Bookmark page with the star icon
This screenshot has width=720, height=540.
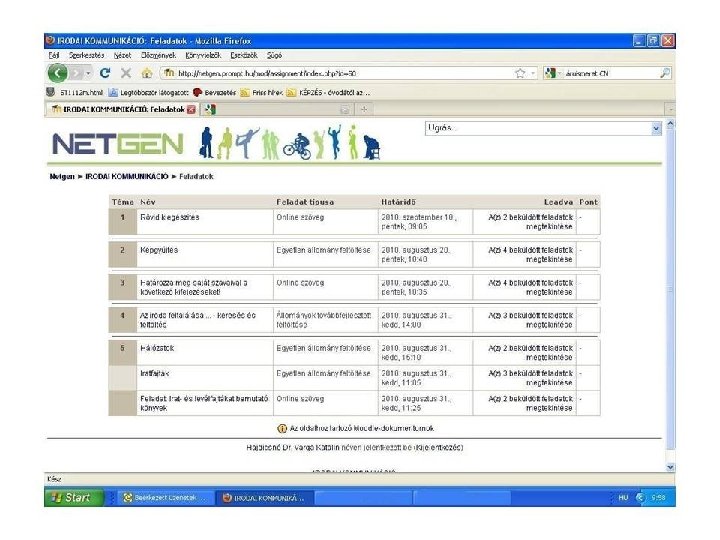point(520,73)
